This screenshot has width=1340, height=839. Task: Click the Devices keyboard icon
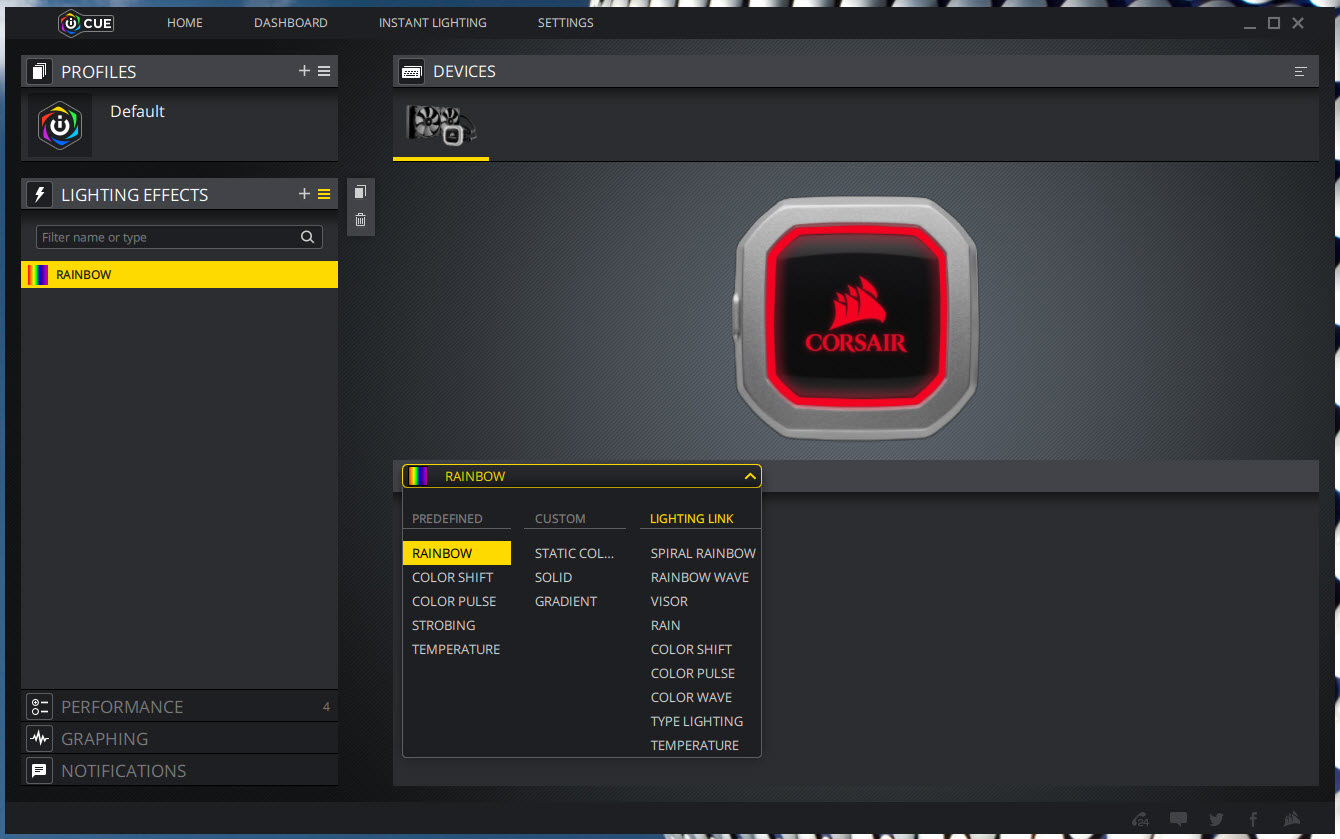[x=411, y=71]
